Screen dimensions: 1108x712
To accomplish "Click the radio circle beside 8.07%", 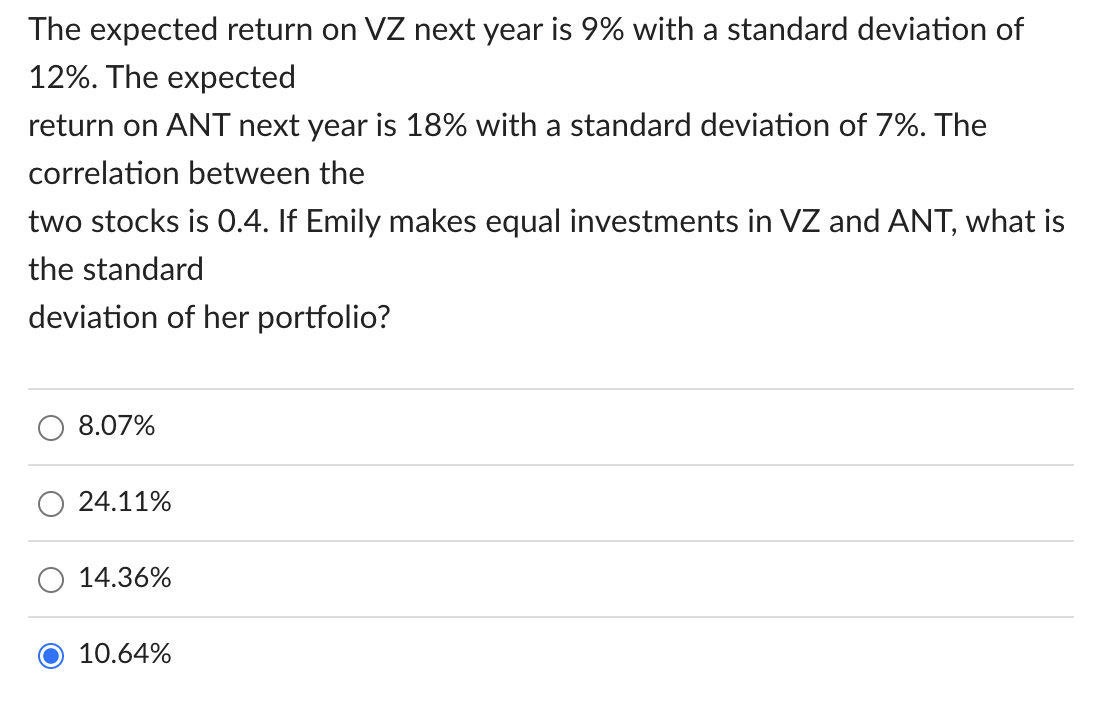I will click(51, 427).
